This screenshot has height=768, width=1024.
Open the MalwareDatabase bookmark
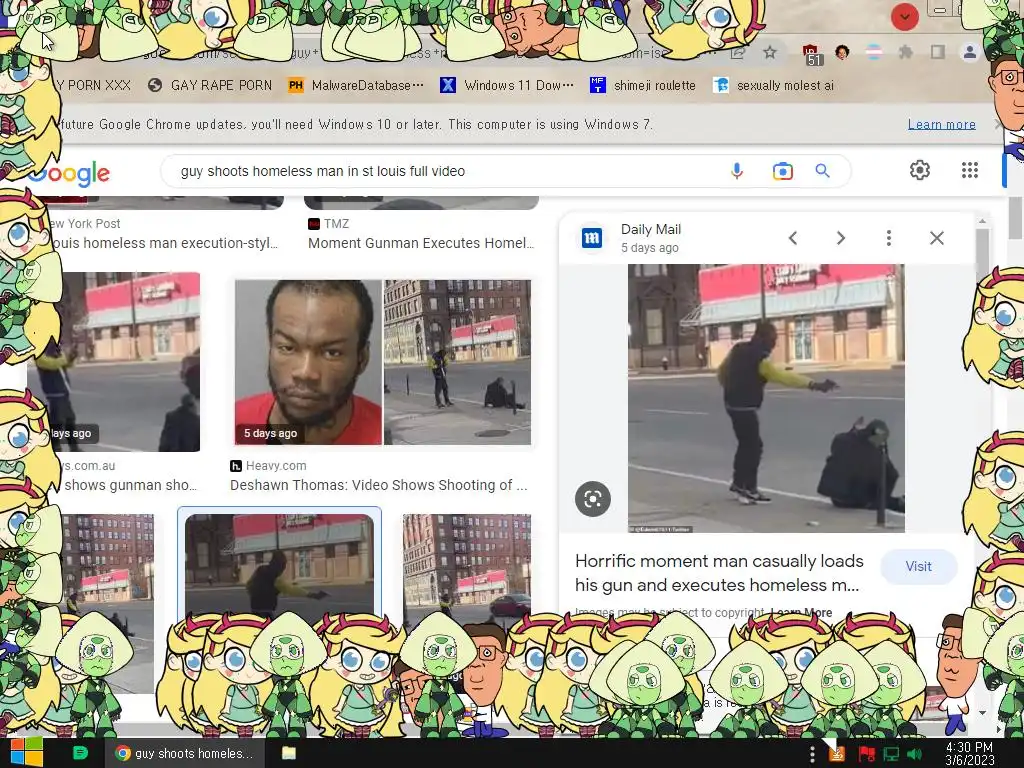click(356, 85)
